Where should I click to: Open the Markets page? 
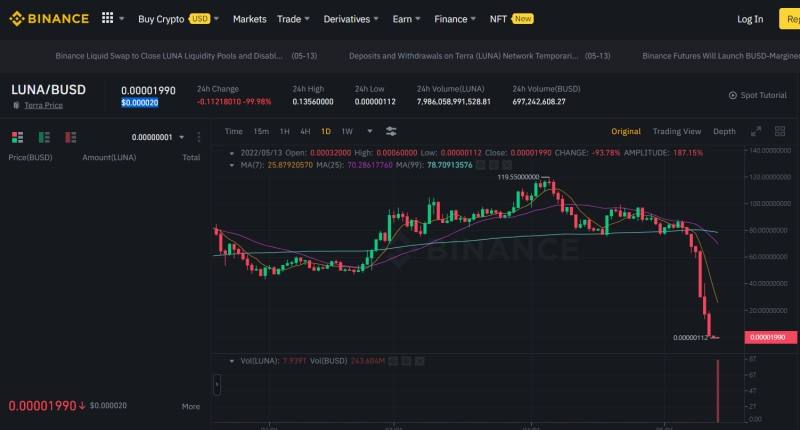[x=249, y=19]
